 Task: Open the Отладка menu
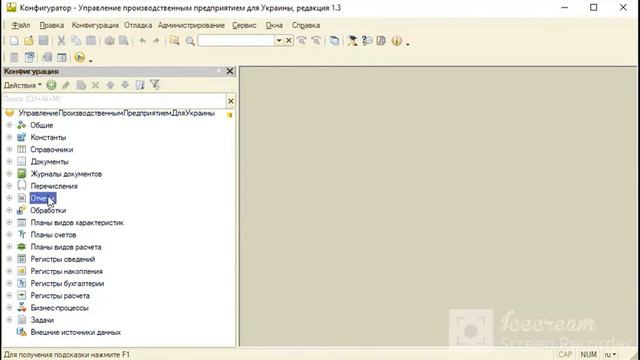pyautogui.click(x=138, y=25)
